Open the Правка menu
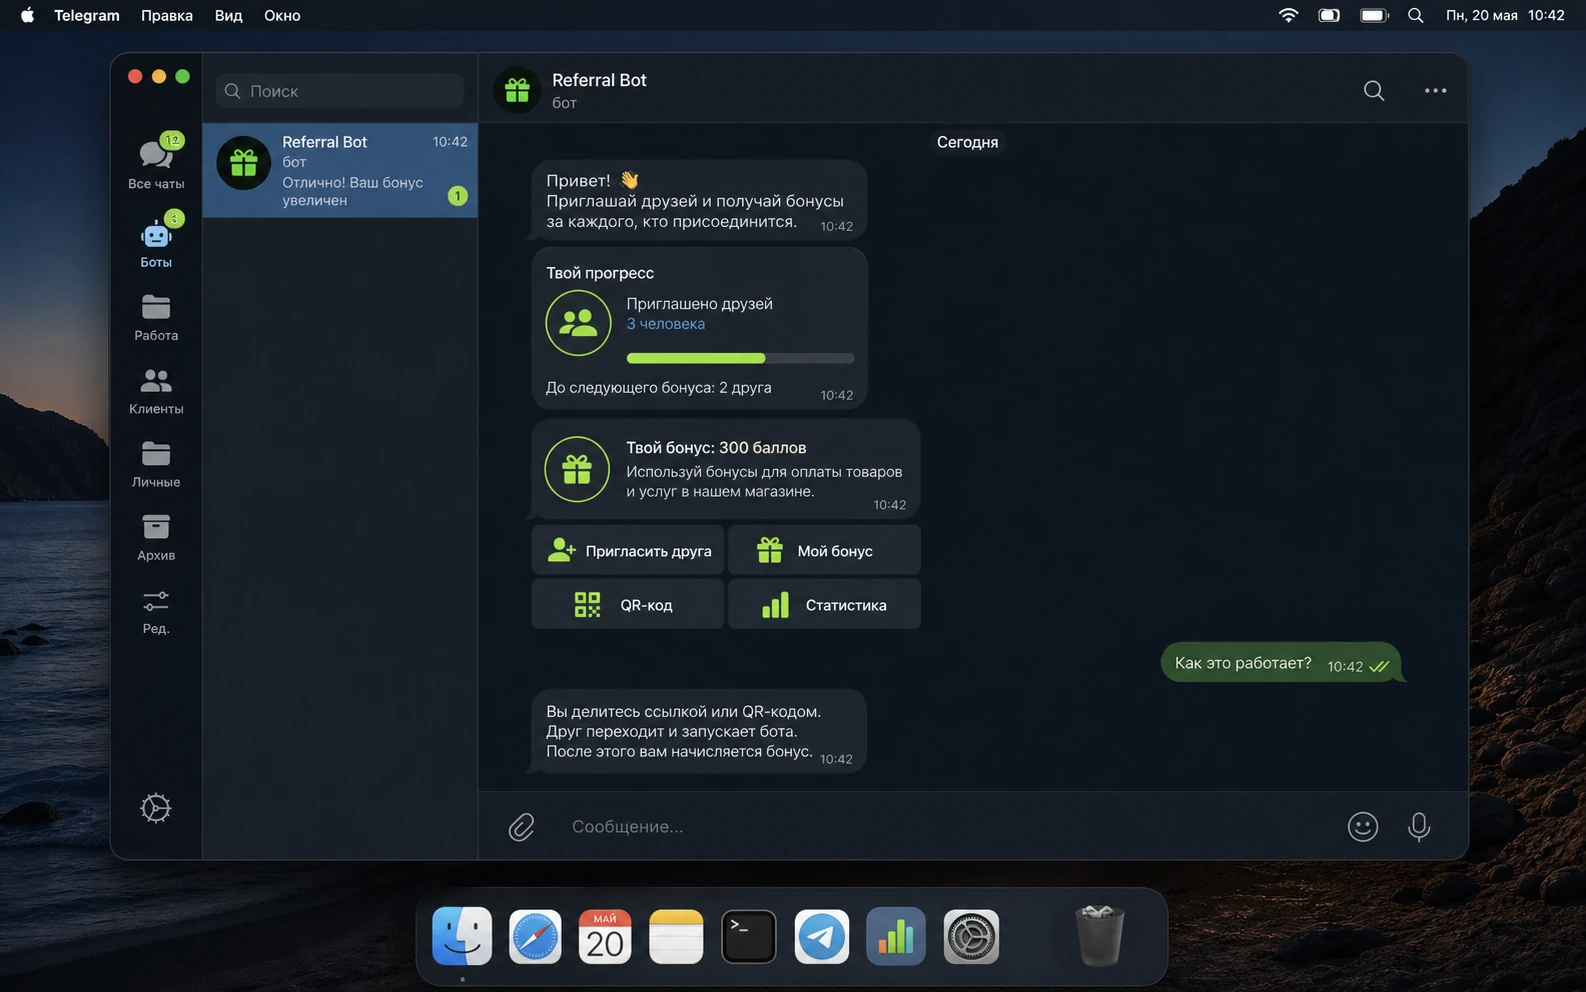This screenshot has height=992, width=1586. (167, 15)
